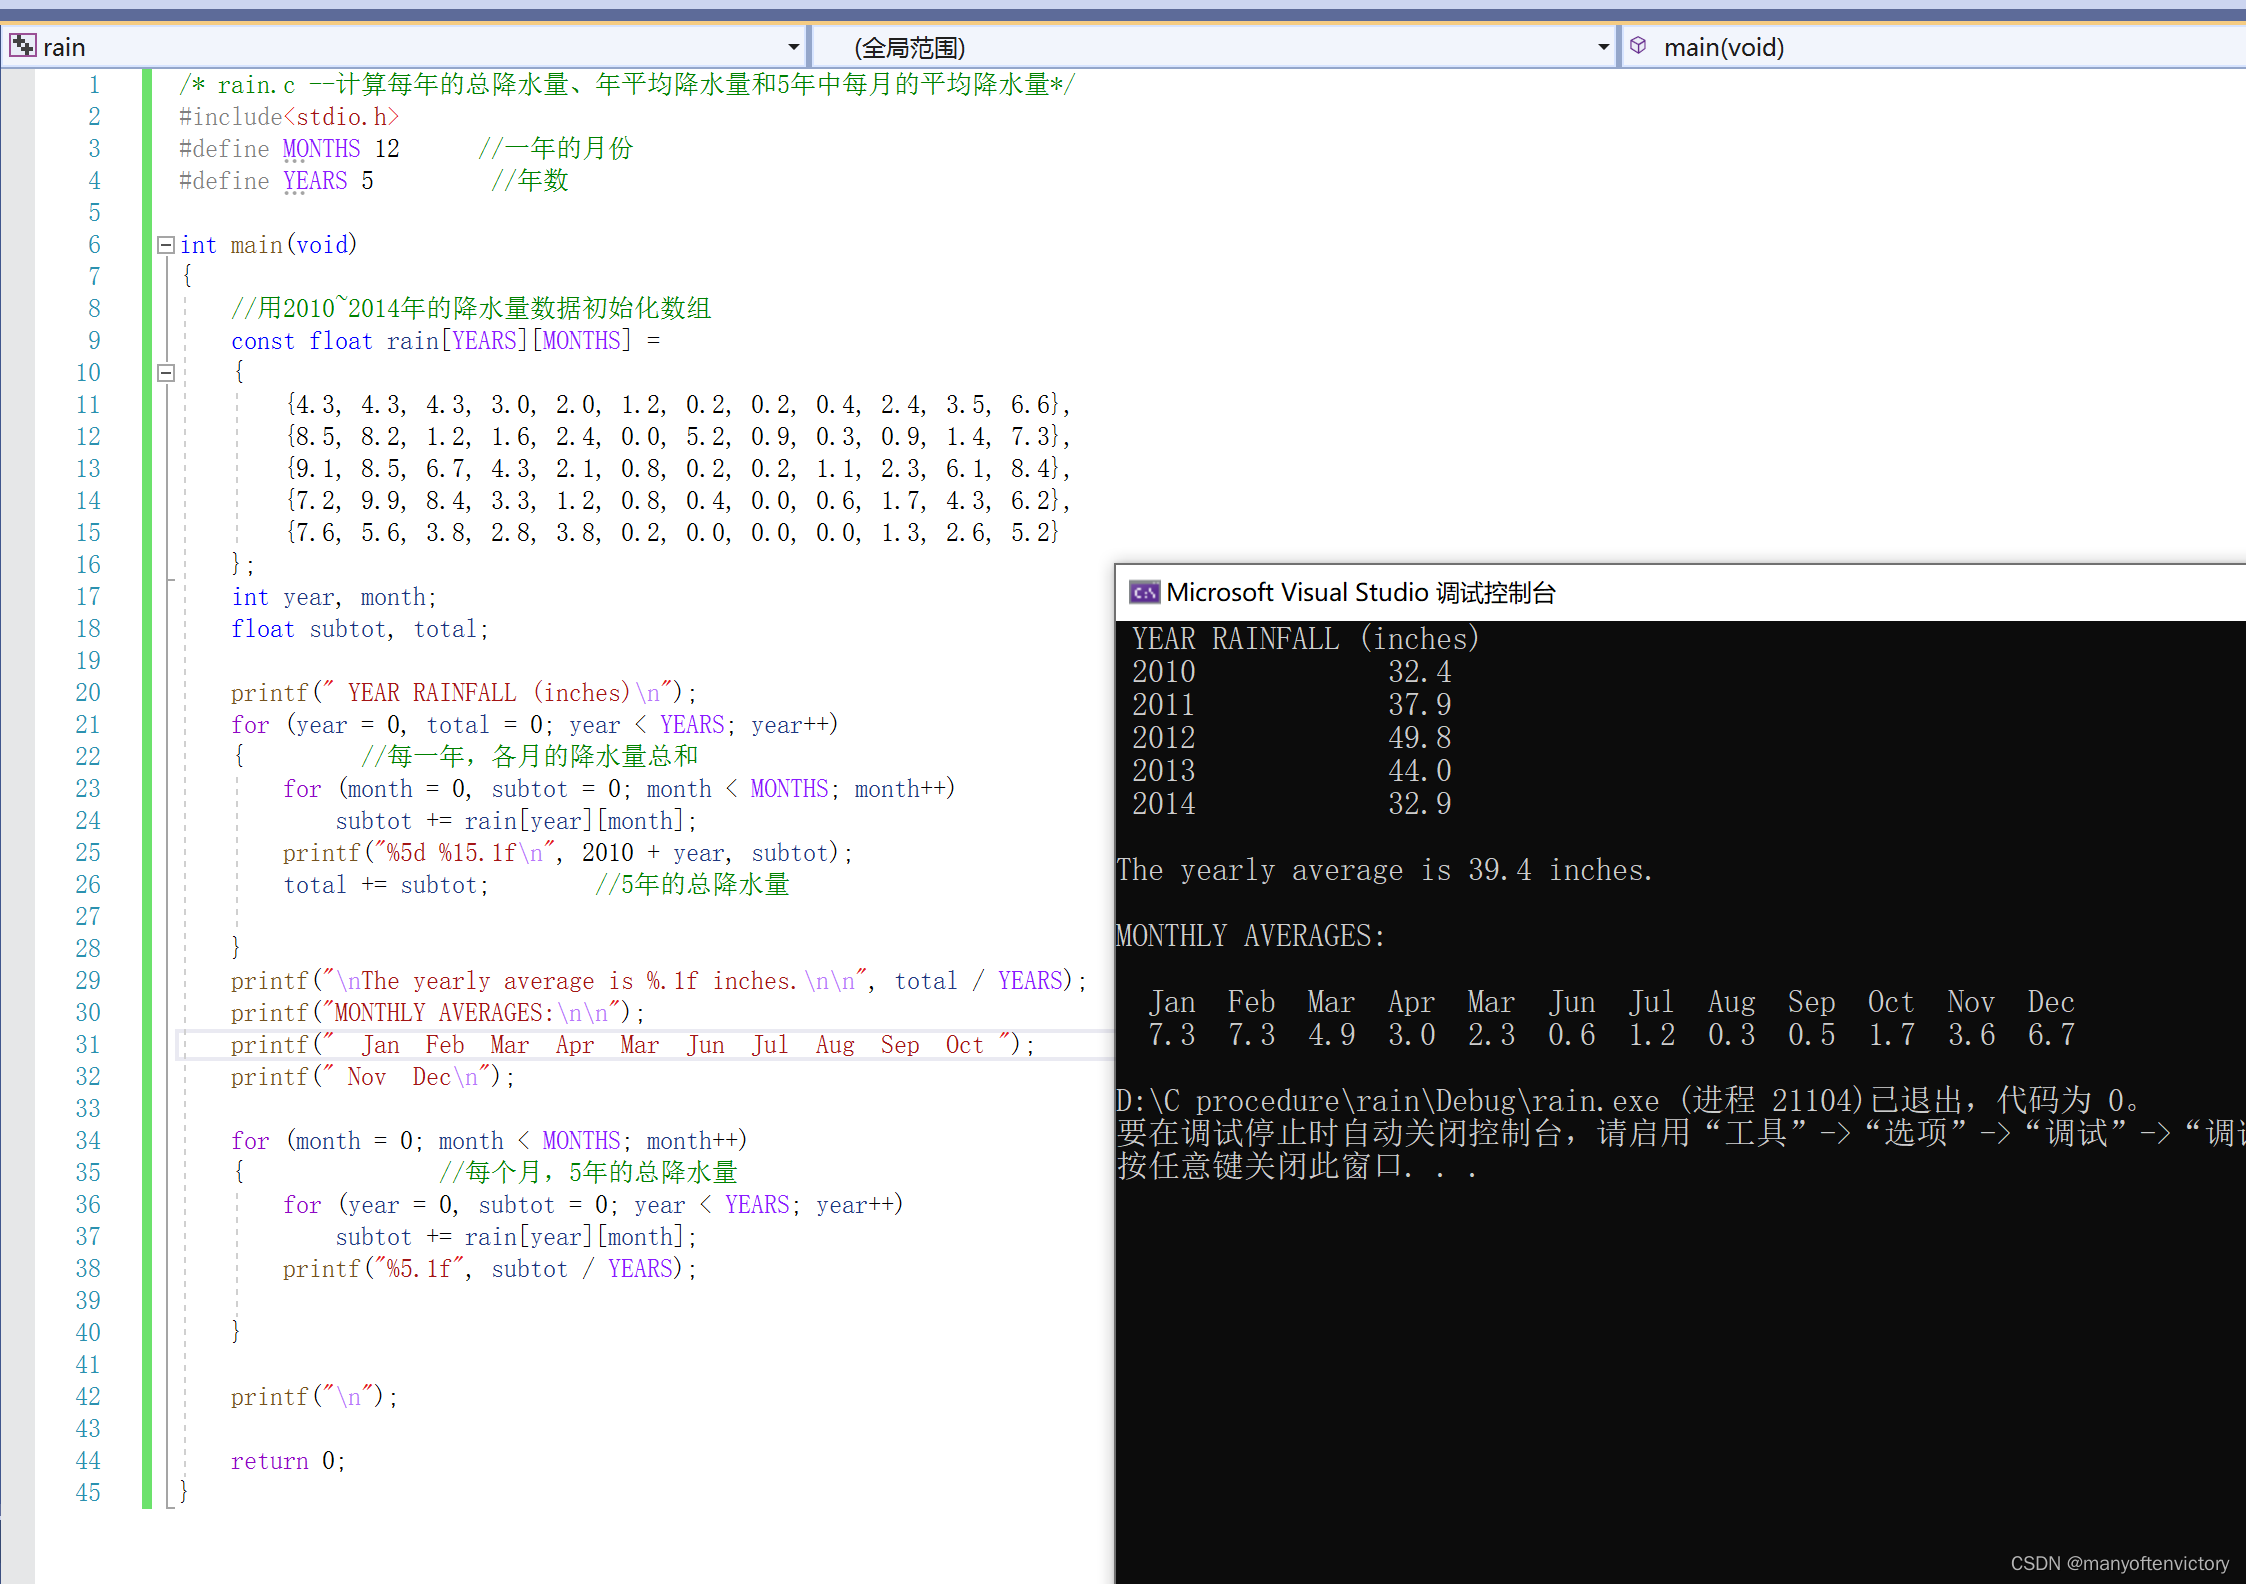Click the Dec column header in console output
The width and height of the screenshot is (2246, 1584).
coord(2051,1002)
